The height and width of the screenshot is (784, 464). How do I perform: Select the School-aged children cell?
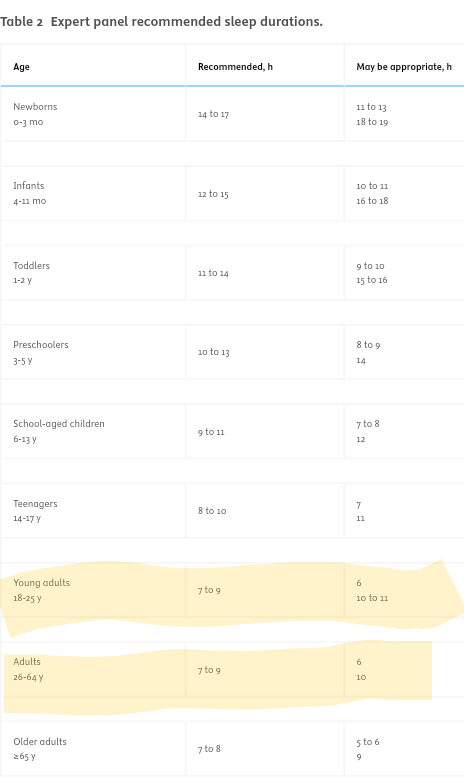click(x=93, y=431)
